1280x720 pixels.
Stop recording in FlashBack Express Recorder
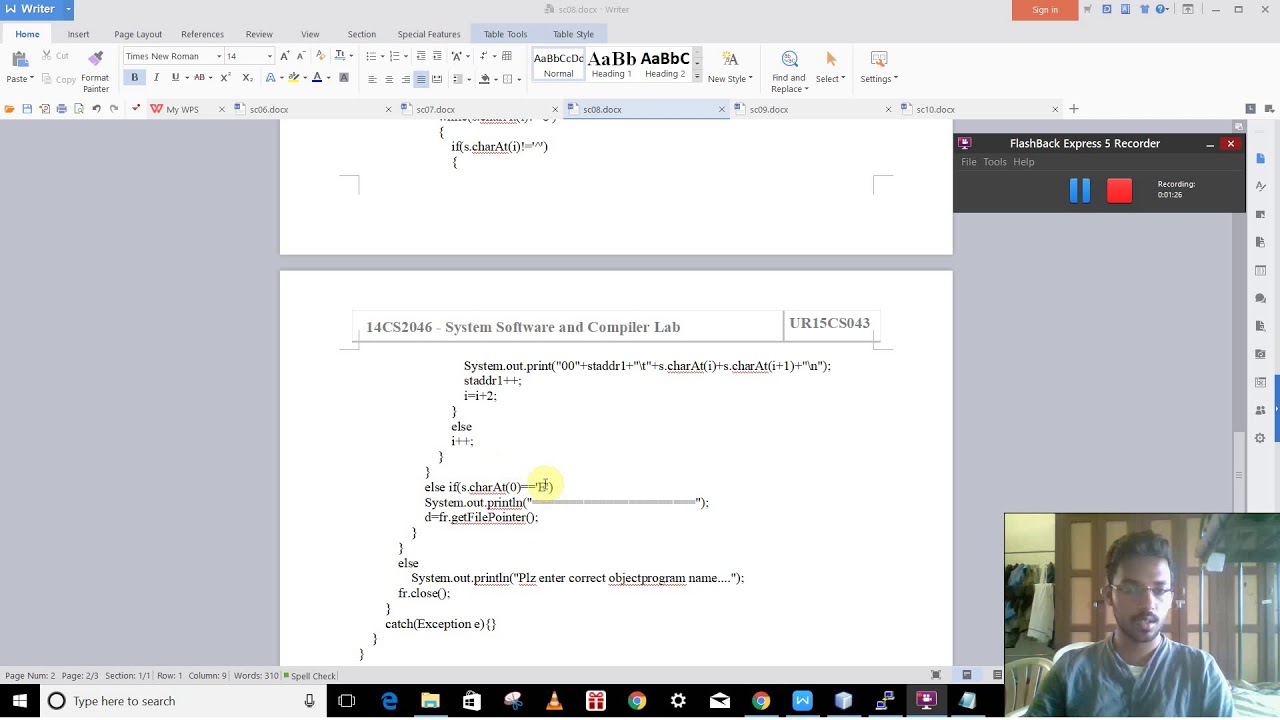pyautogui.click(x=1119, y=190)
